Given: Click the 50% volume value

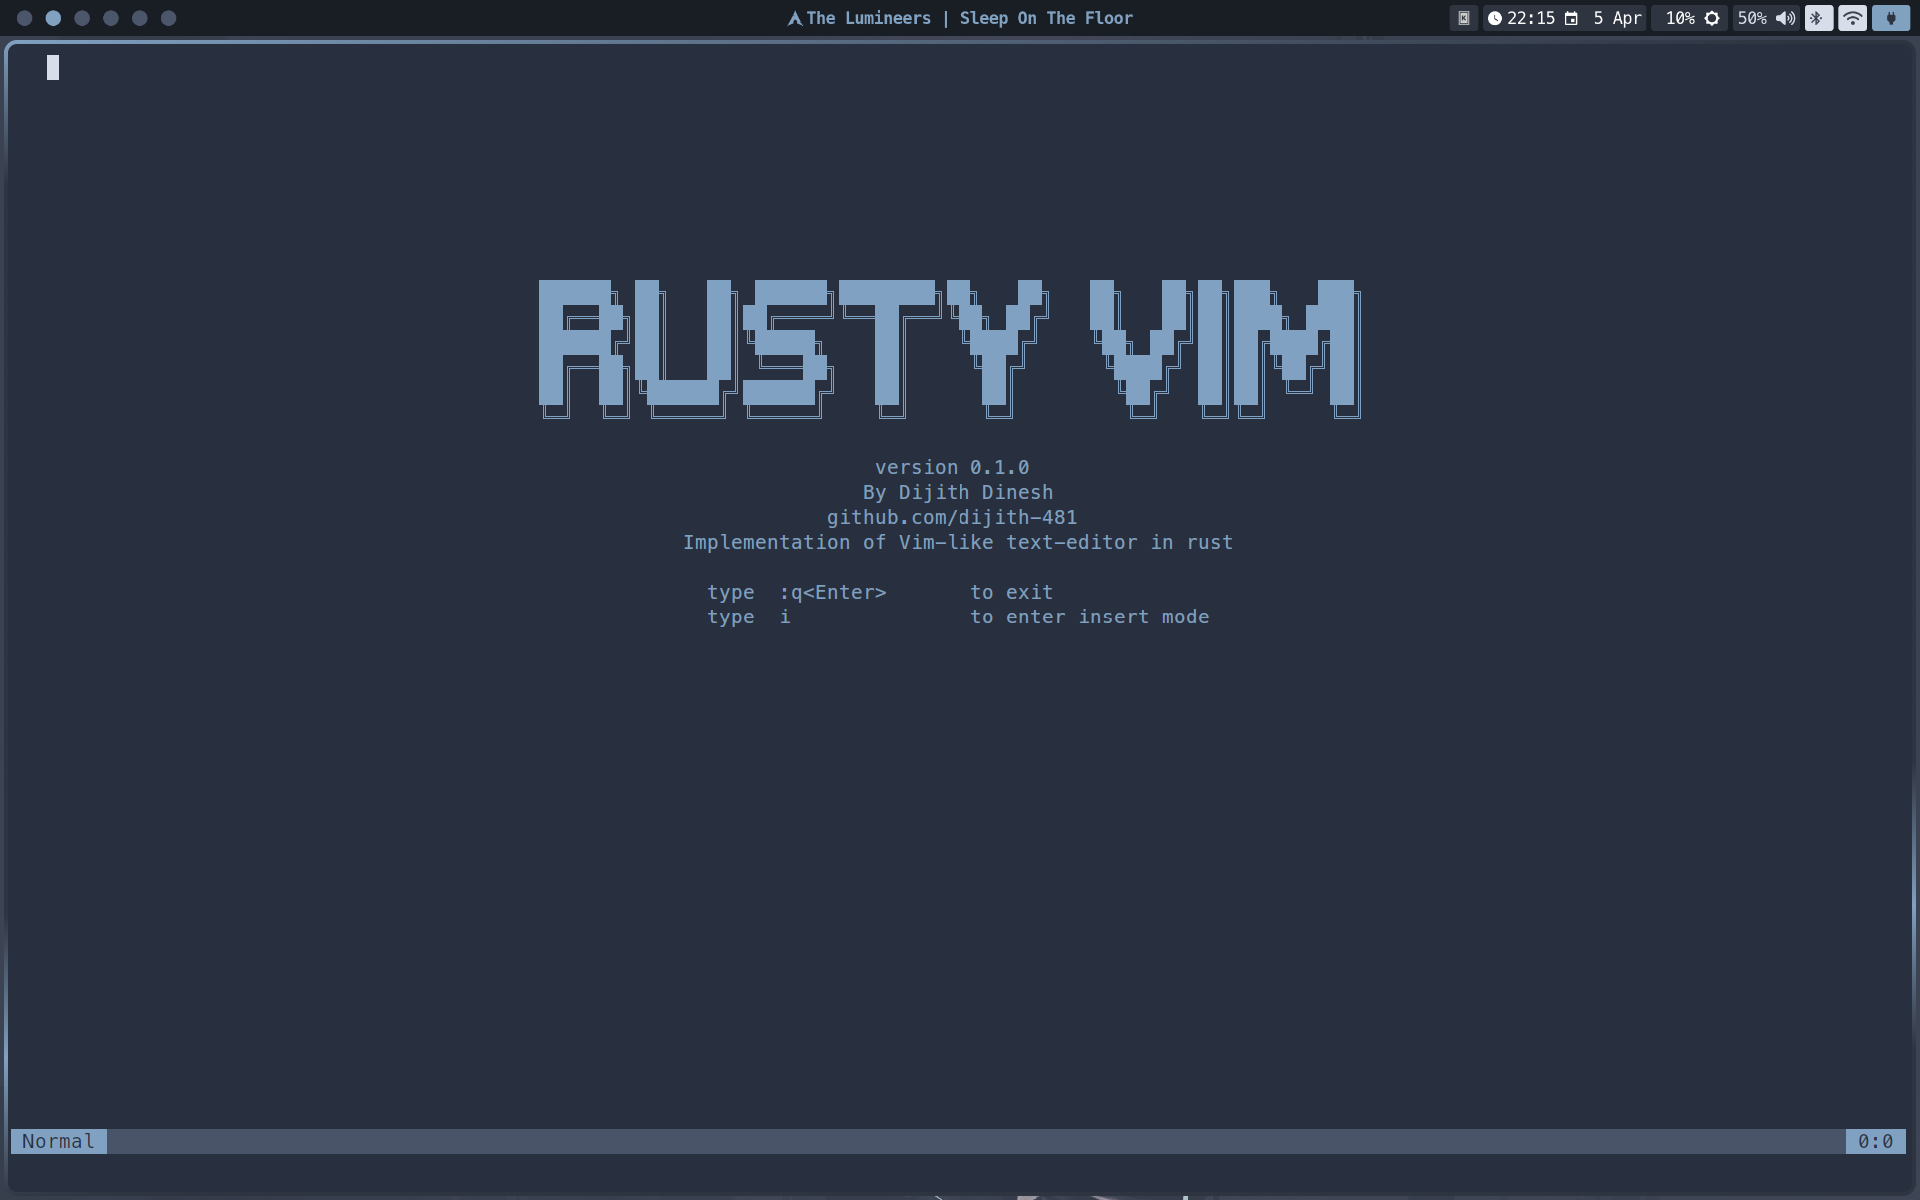Looking at the screenshot, I should (1752, 18).
